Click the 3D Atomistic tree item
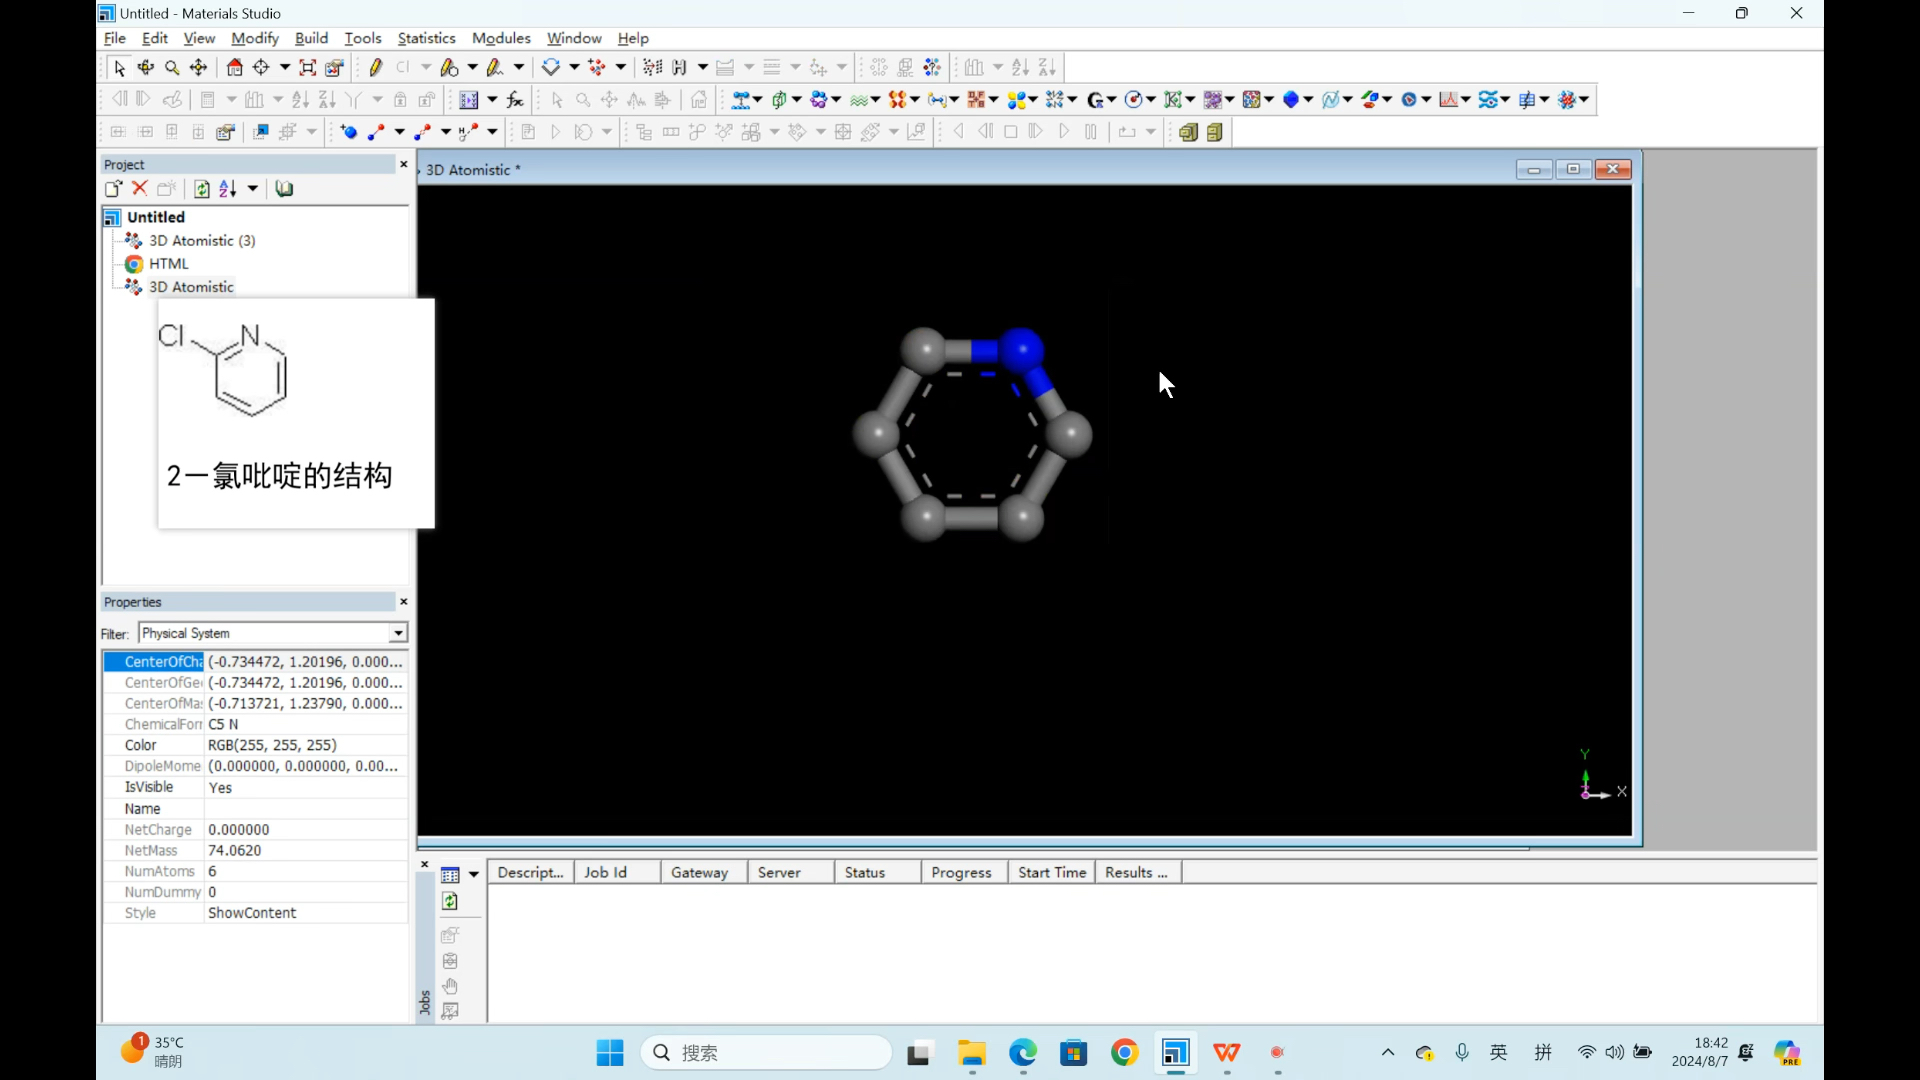 pyautogui.click(x=190, y=287)
